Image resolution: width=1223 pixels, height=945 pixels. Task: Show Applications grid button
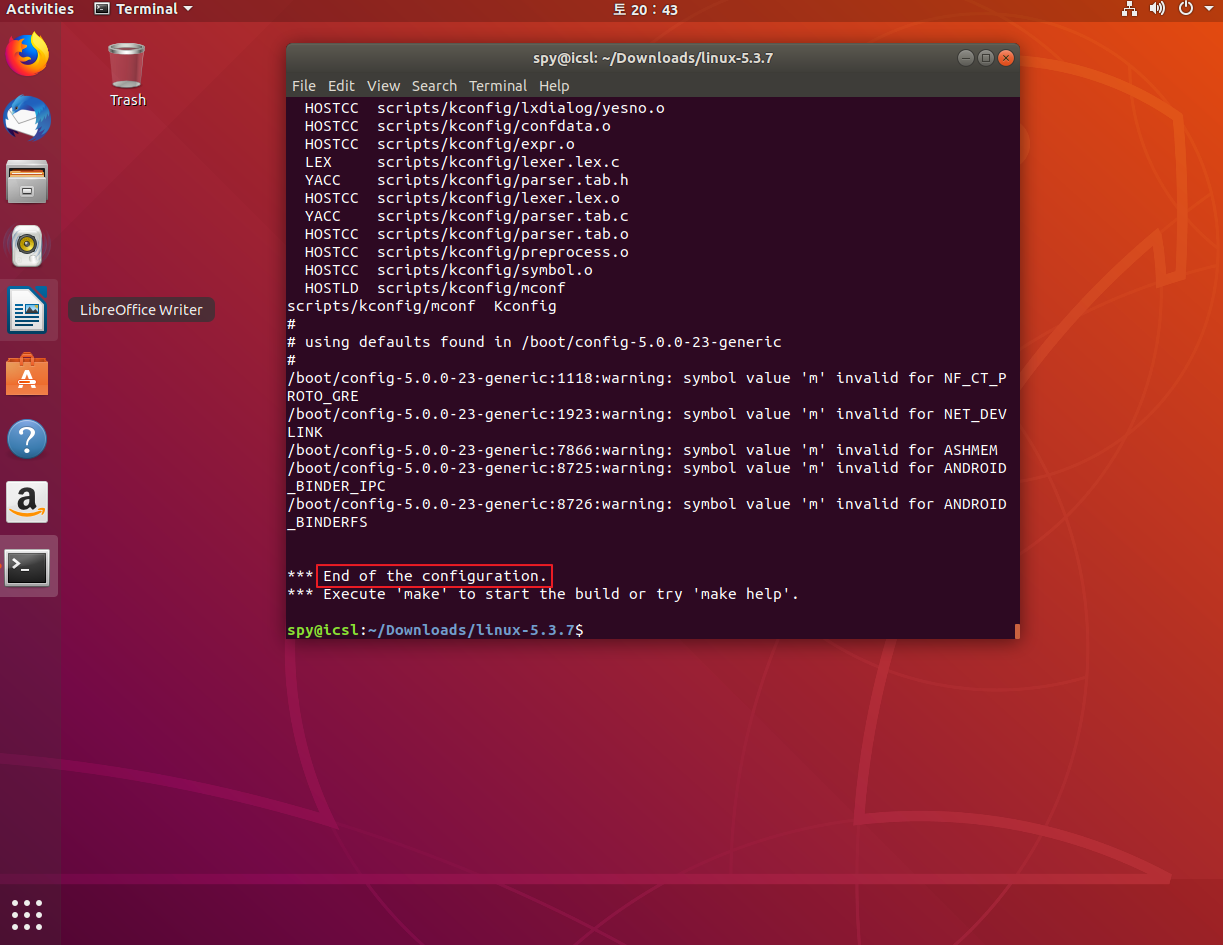point(27,914)
